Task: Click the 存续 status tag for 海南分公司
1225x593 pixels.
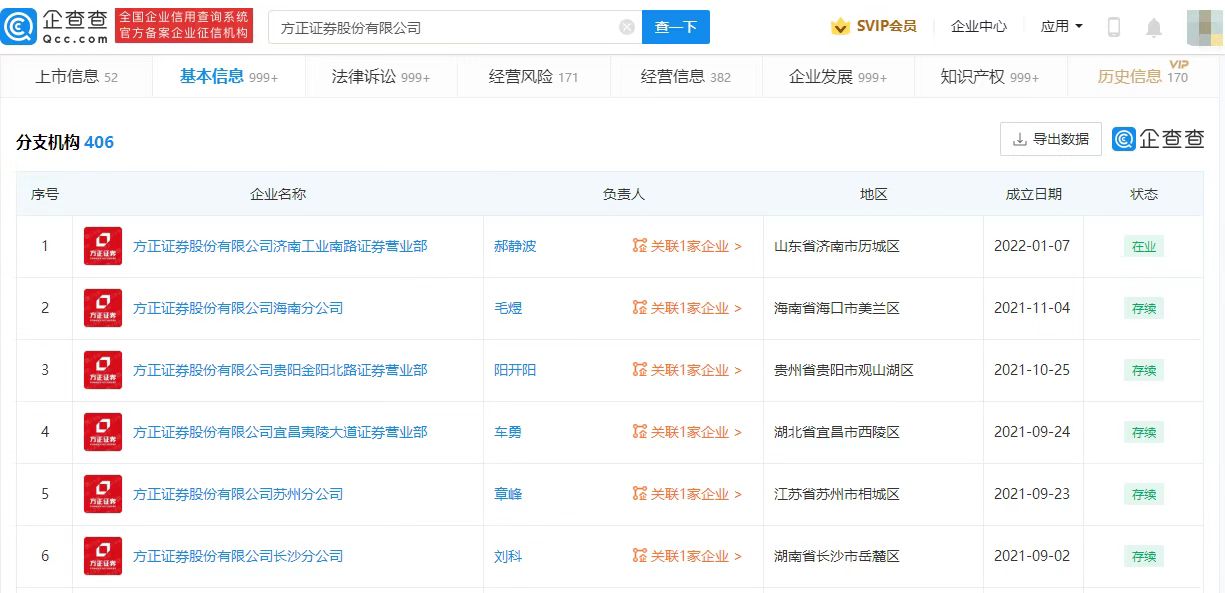Action: tap(1144, 309)
